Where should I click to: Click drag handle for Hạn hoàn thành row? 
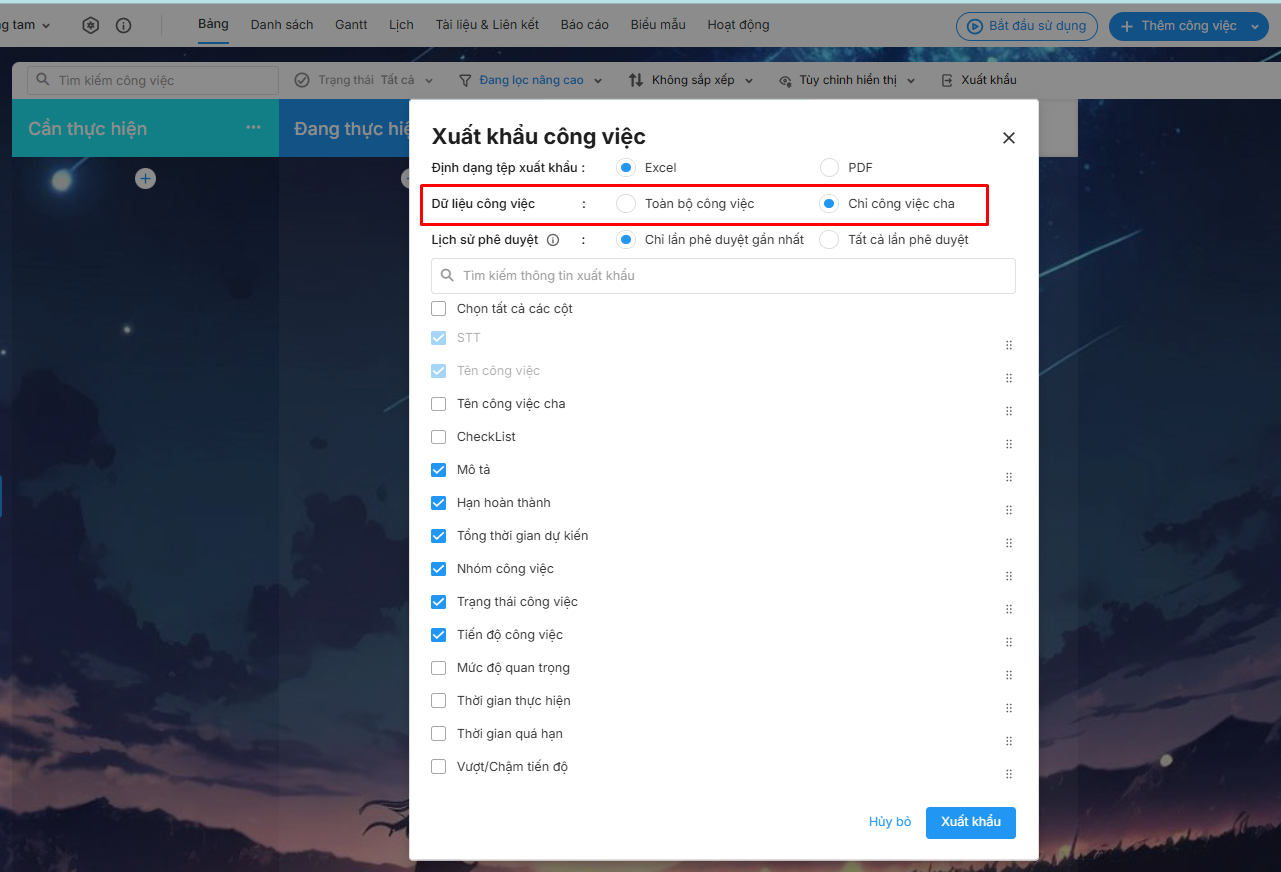pyautogui.click(x=1009, y=510)
